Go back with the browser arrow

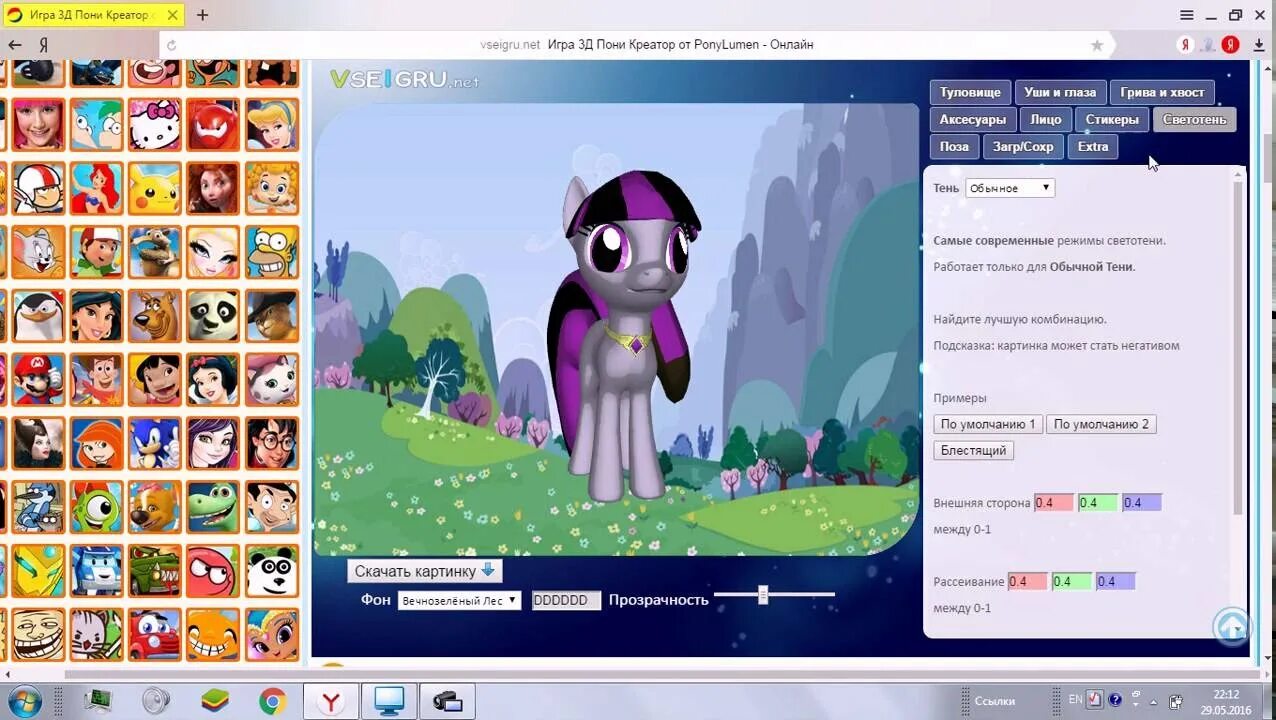click(14, 45)
